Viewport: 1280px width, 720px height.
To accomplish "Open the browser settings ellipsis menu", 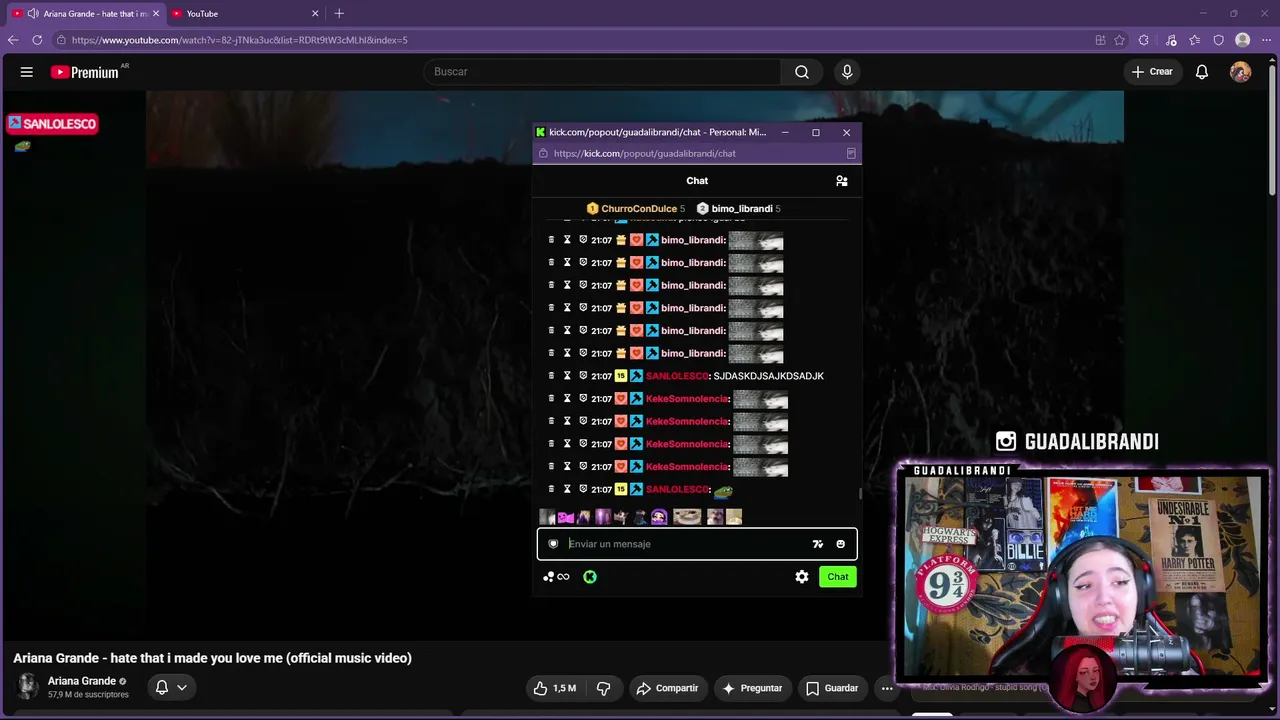I will coord(1267,40).
